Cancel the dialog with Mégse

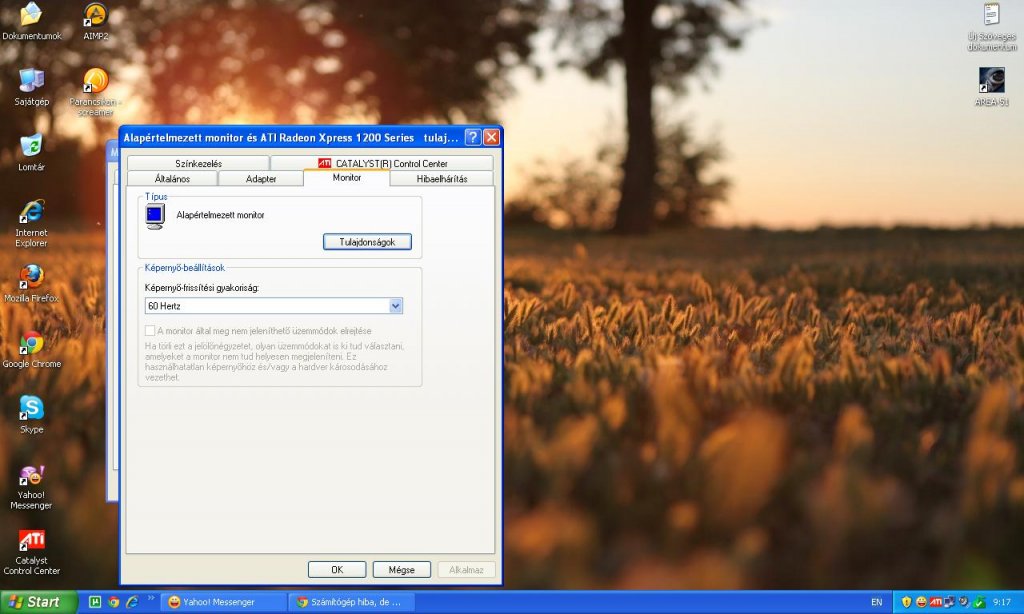pyautogui.click(x=402, y=570)
